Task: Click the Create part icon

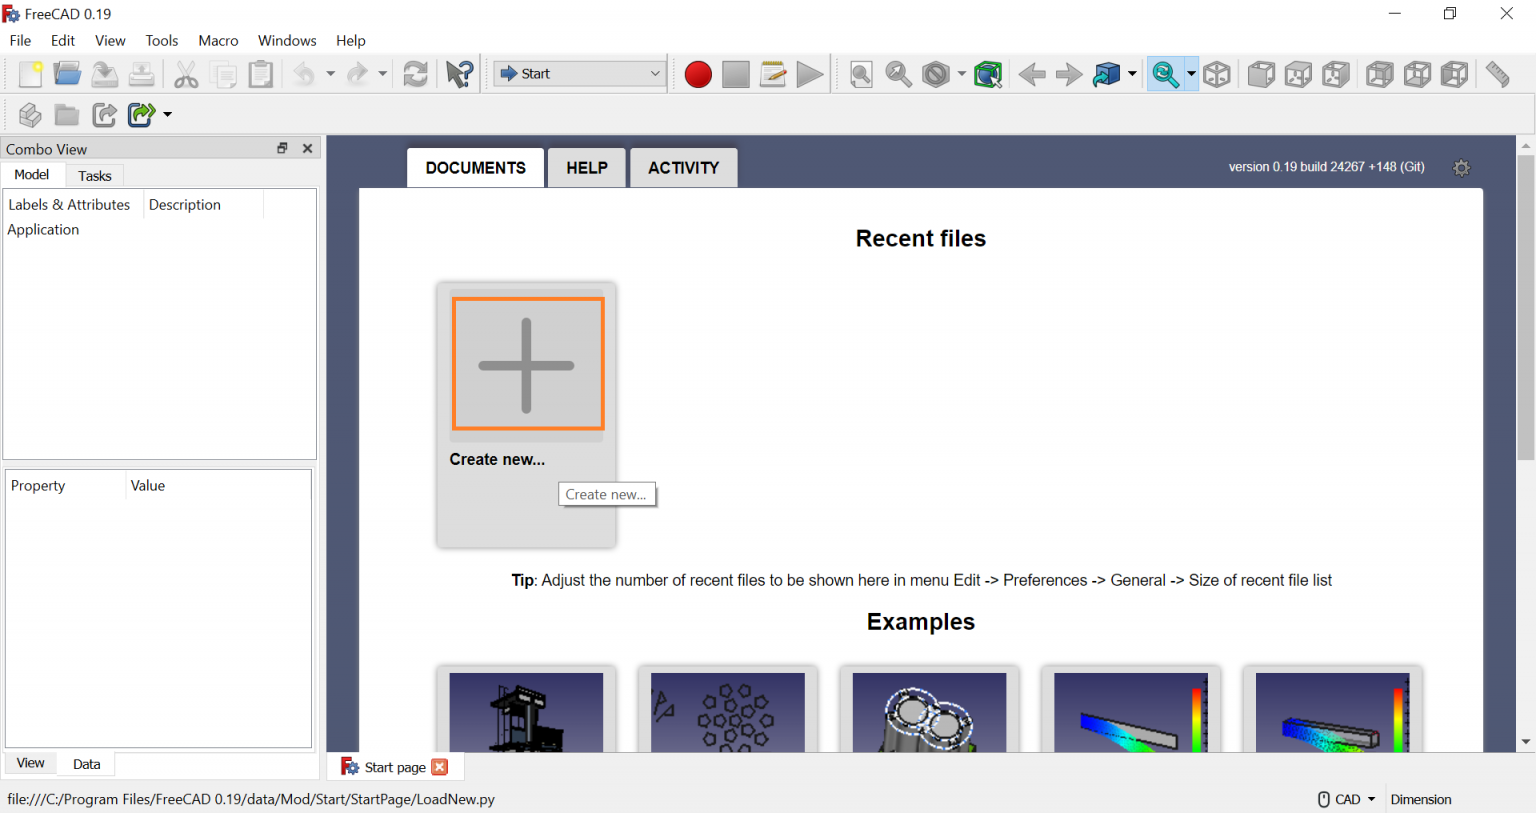Action: click(x=30, y=115)
